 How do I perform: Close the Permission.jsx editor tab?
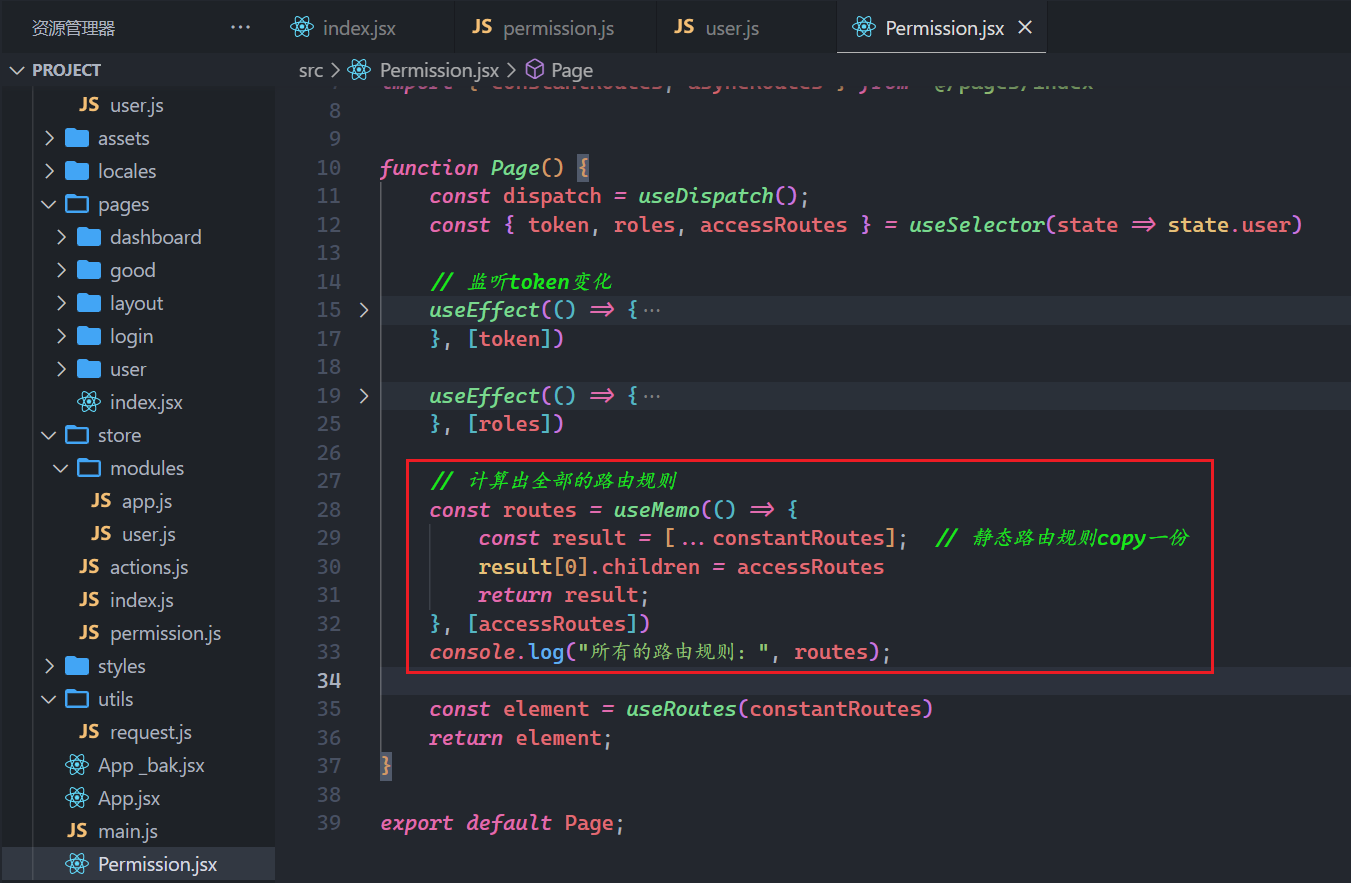(x=1025, y=28)
